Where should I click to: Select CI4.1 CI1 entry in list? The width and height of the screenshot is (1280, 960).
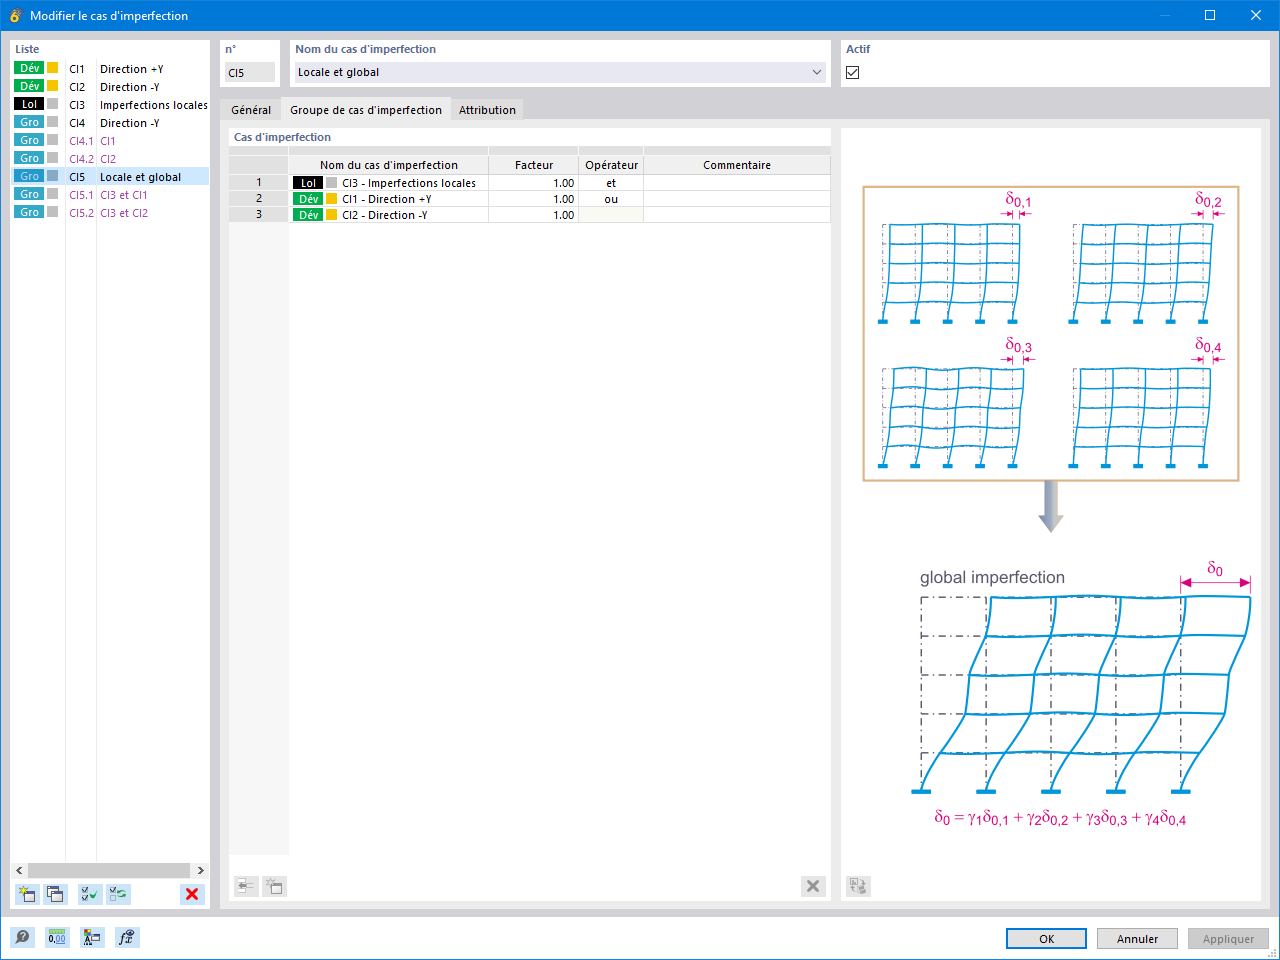(110, 141)
